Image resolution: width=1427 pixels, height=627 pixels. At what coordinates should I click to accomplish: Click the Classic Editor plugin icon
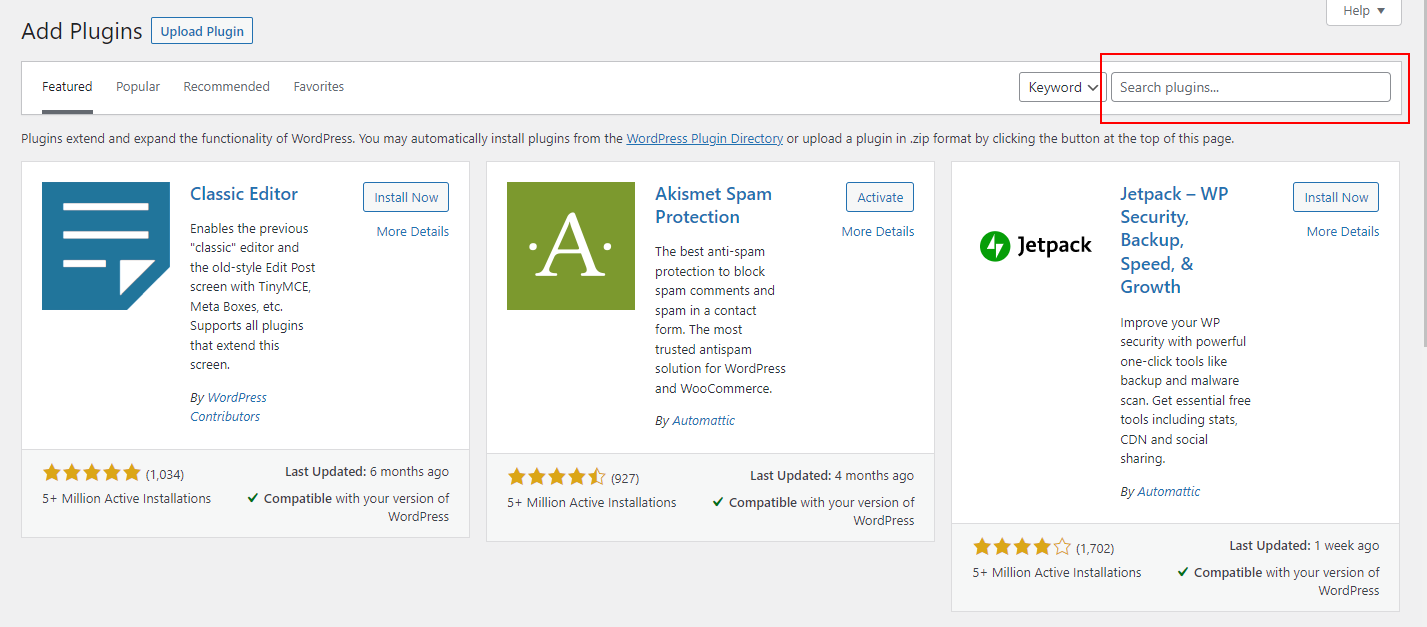pyautogui.click(x=106, y=246)
